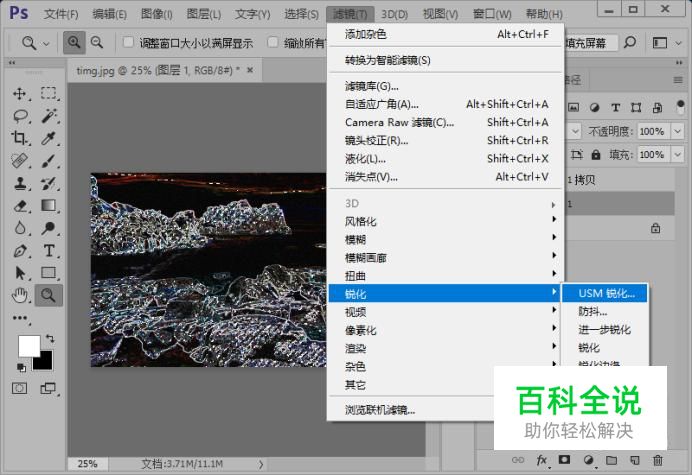
Task: Link layers with chain icon
Action: (518, 460)
